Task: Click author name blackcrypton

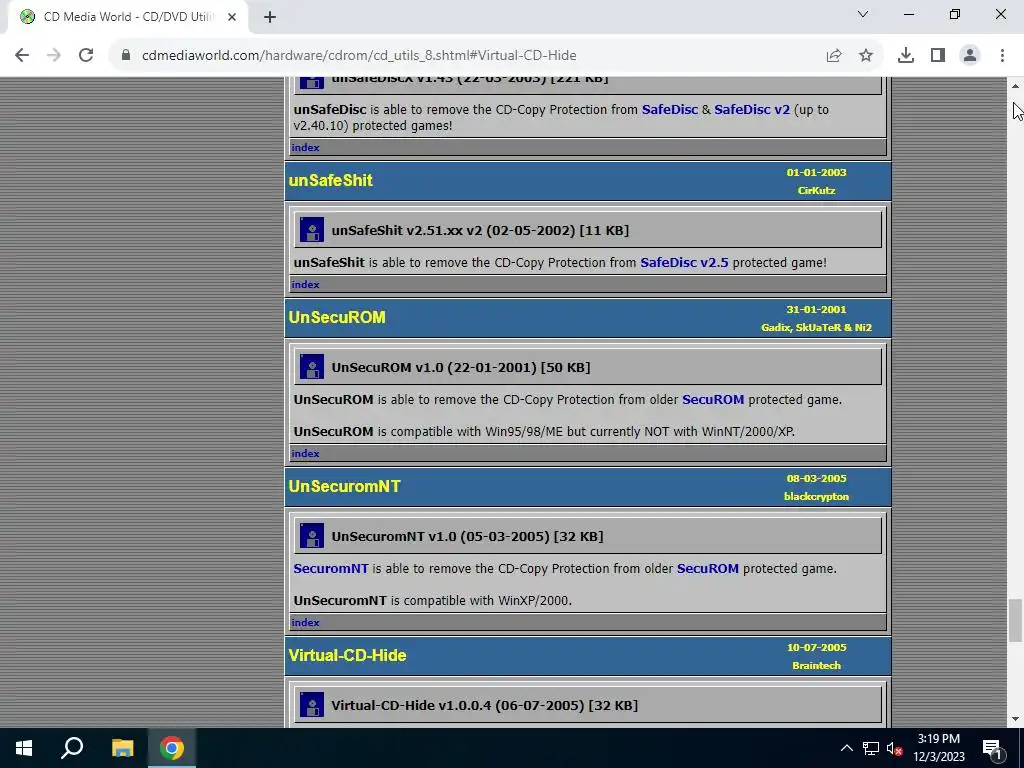Action: coord(816,497)
